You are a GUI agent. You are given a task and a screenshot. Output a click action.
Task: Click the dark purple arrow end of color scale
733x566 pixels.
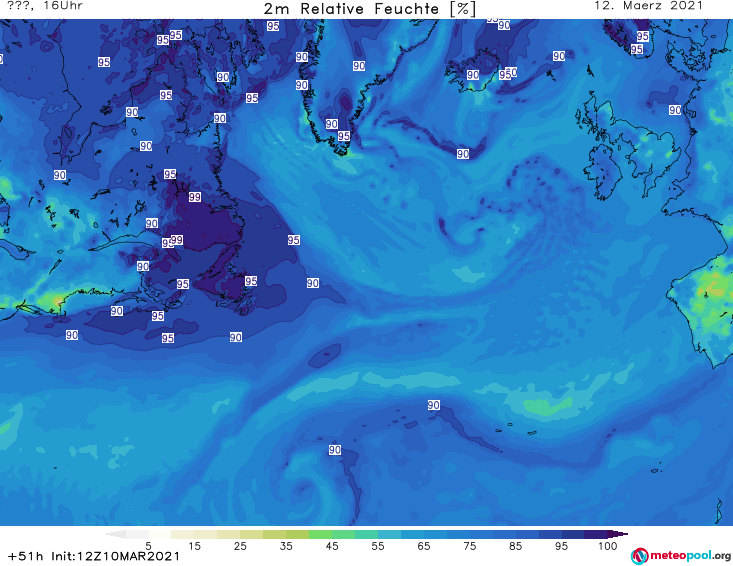coord(618,534)
